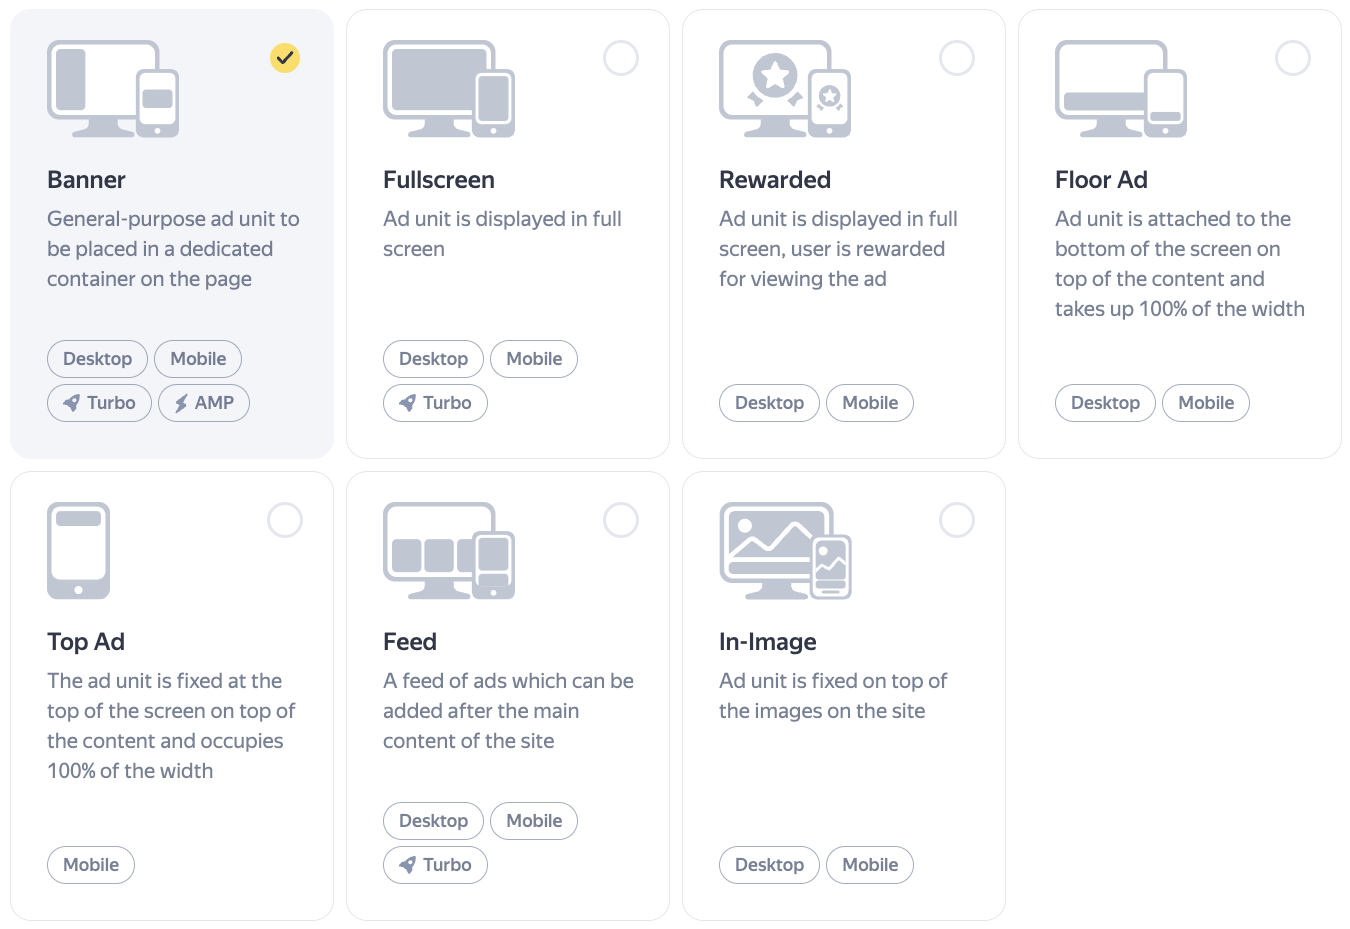The width and height of the screenshot is (1350, 929).
Task: Uncheck the selected Banner checkmark
Action: tap(285, 58)
